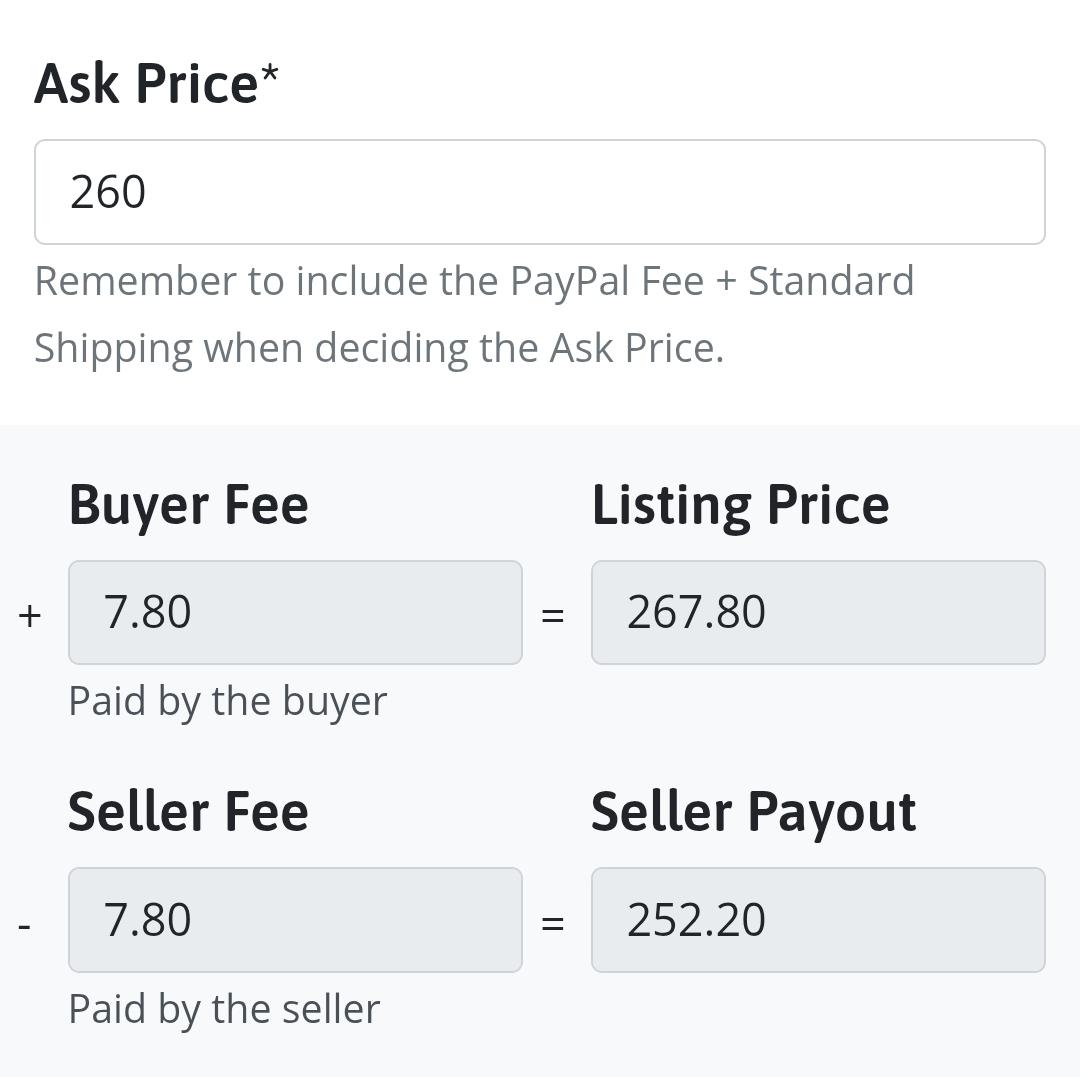Click the 'Paid by the seller' note
1080x1077 pixels.
click(224, 1009)
